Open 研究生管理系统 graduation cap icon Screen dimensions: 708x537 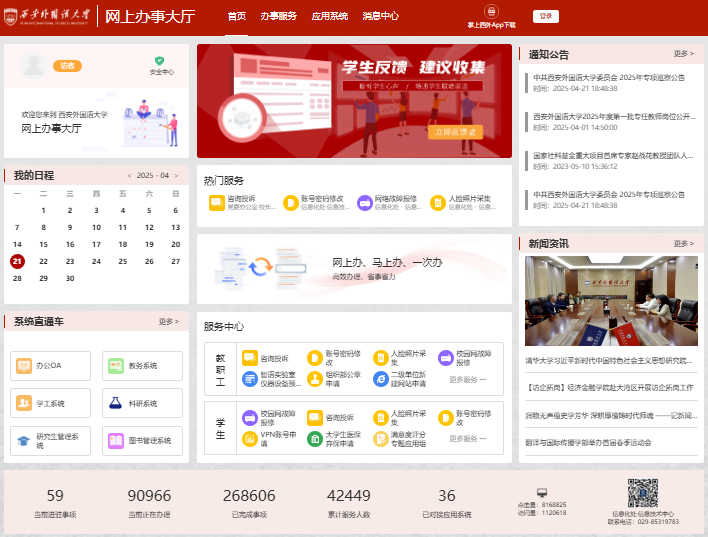coord(23,441)
